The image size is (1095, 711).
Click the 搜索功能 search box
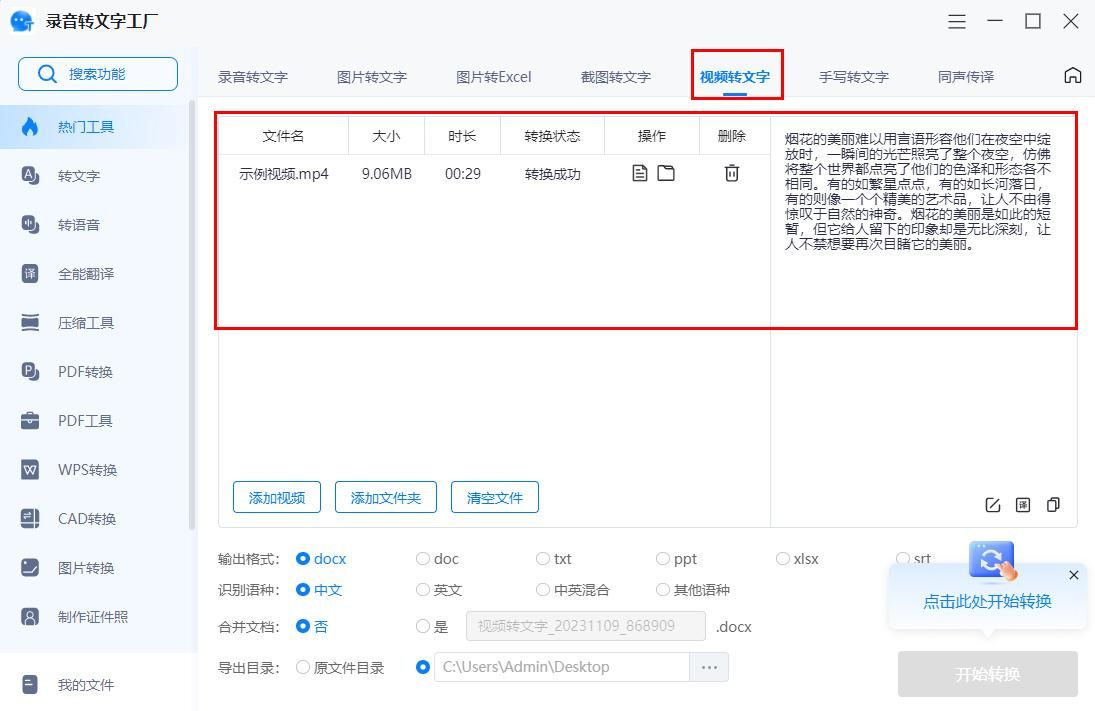(98, 74)
